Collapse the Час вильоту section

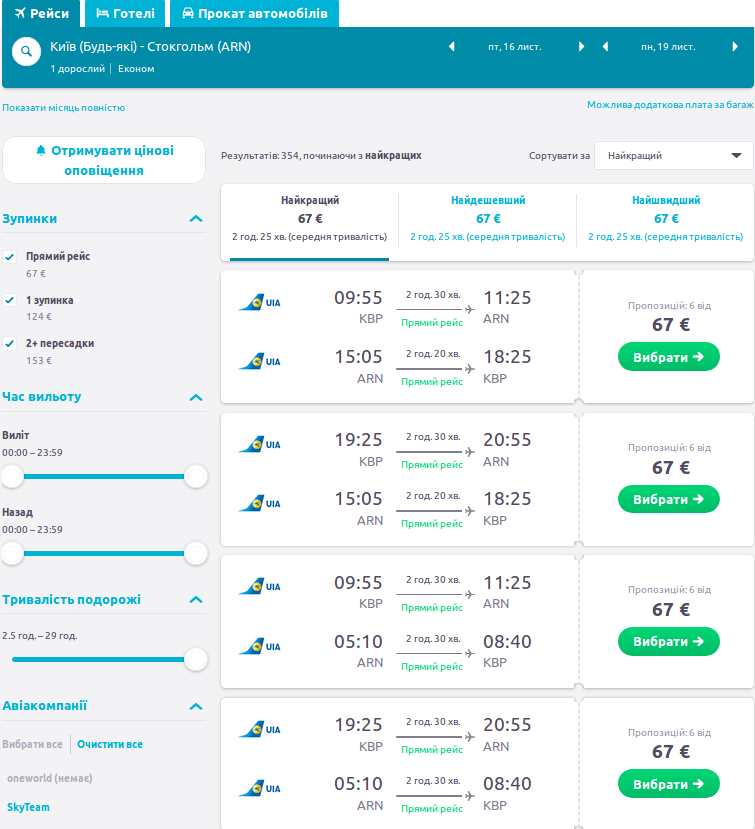(x=196, y=397)
